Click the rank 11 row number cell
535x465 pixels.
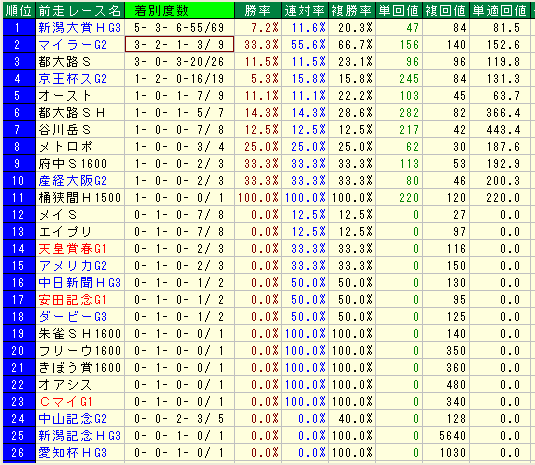pyautogui.click(x=19, y=198)
